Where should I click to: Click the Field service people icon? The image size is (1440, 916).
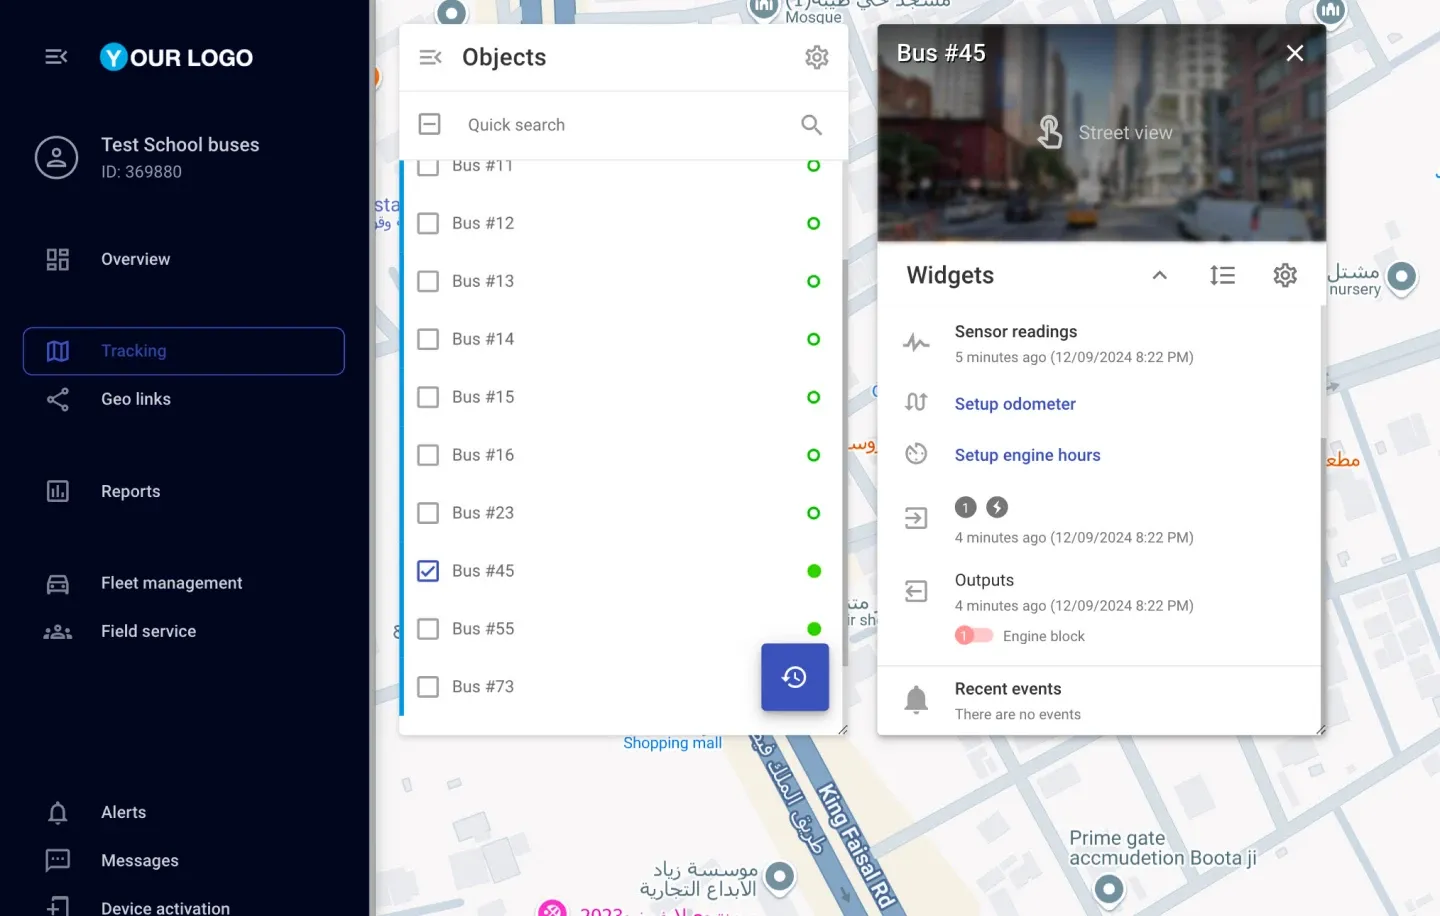(58, 631)
